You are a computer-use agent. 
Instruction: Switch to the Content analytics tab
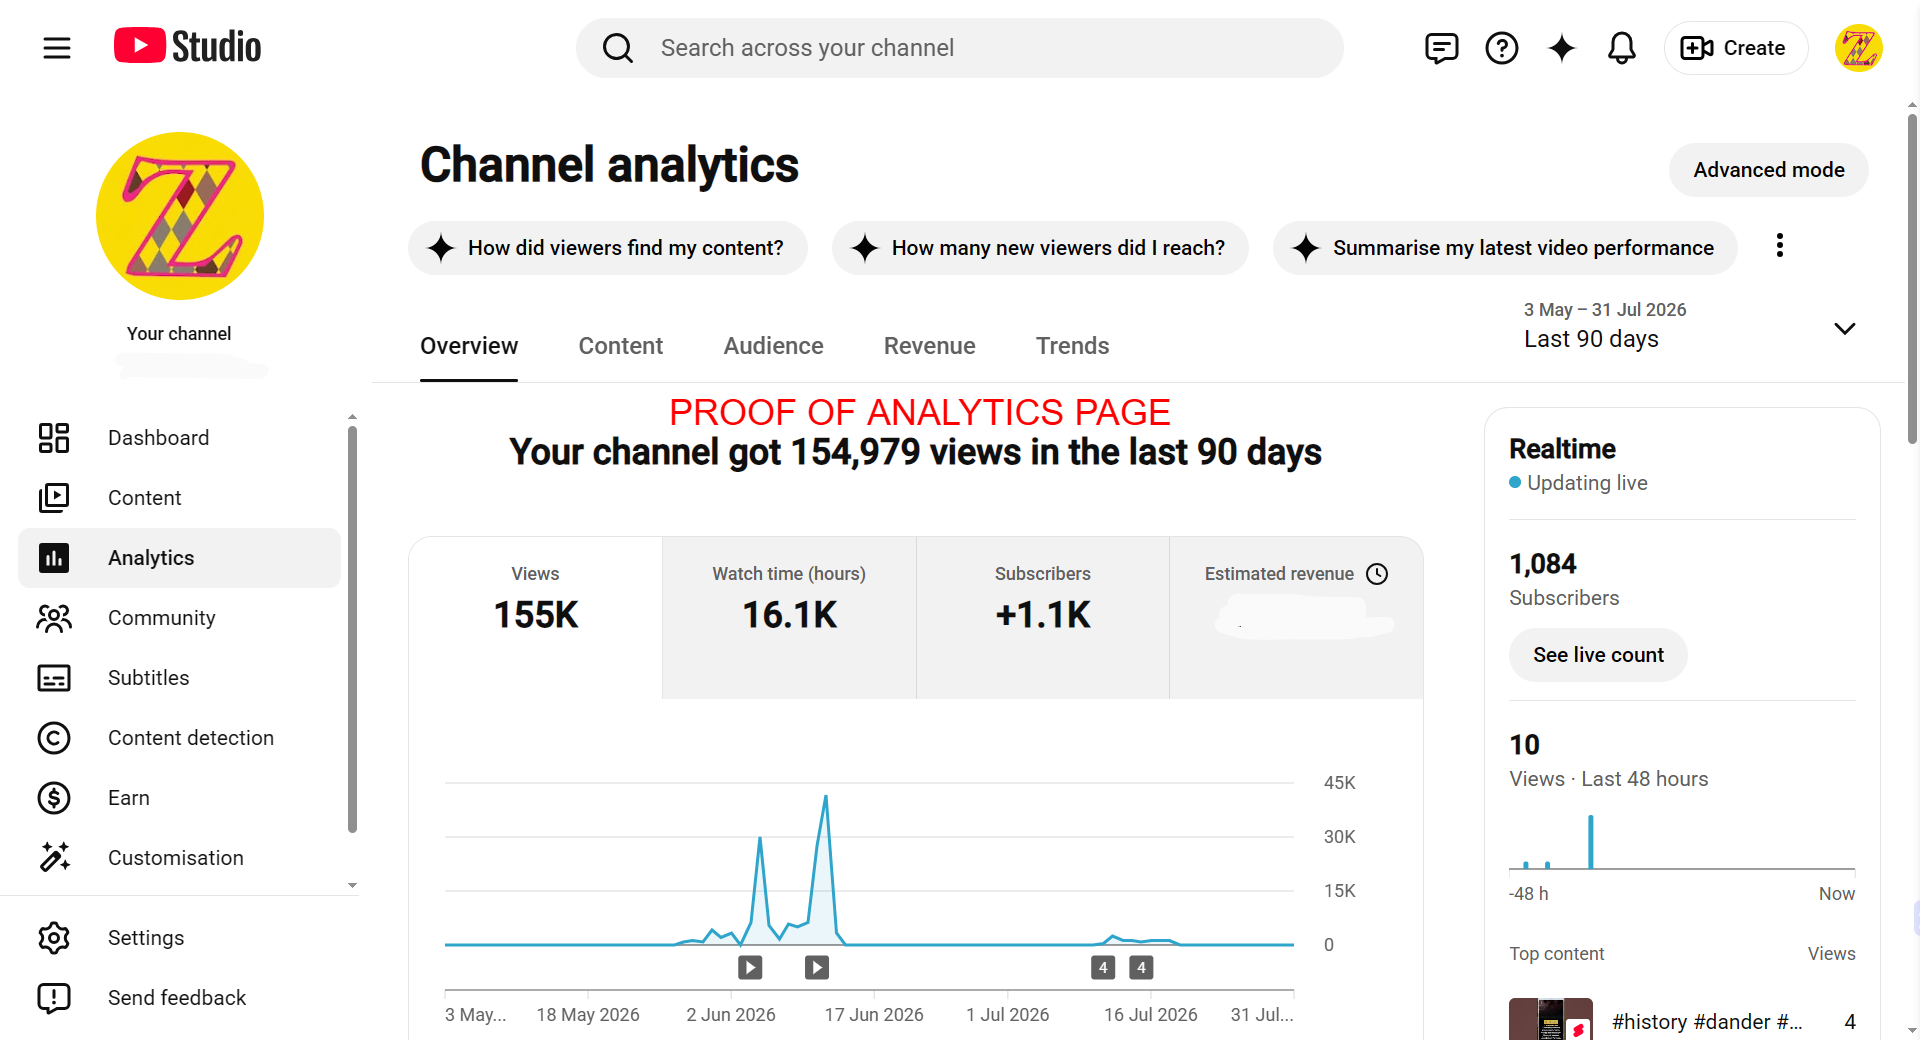pos(621,346)
